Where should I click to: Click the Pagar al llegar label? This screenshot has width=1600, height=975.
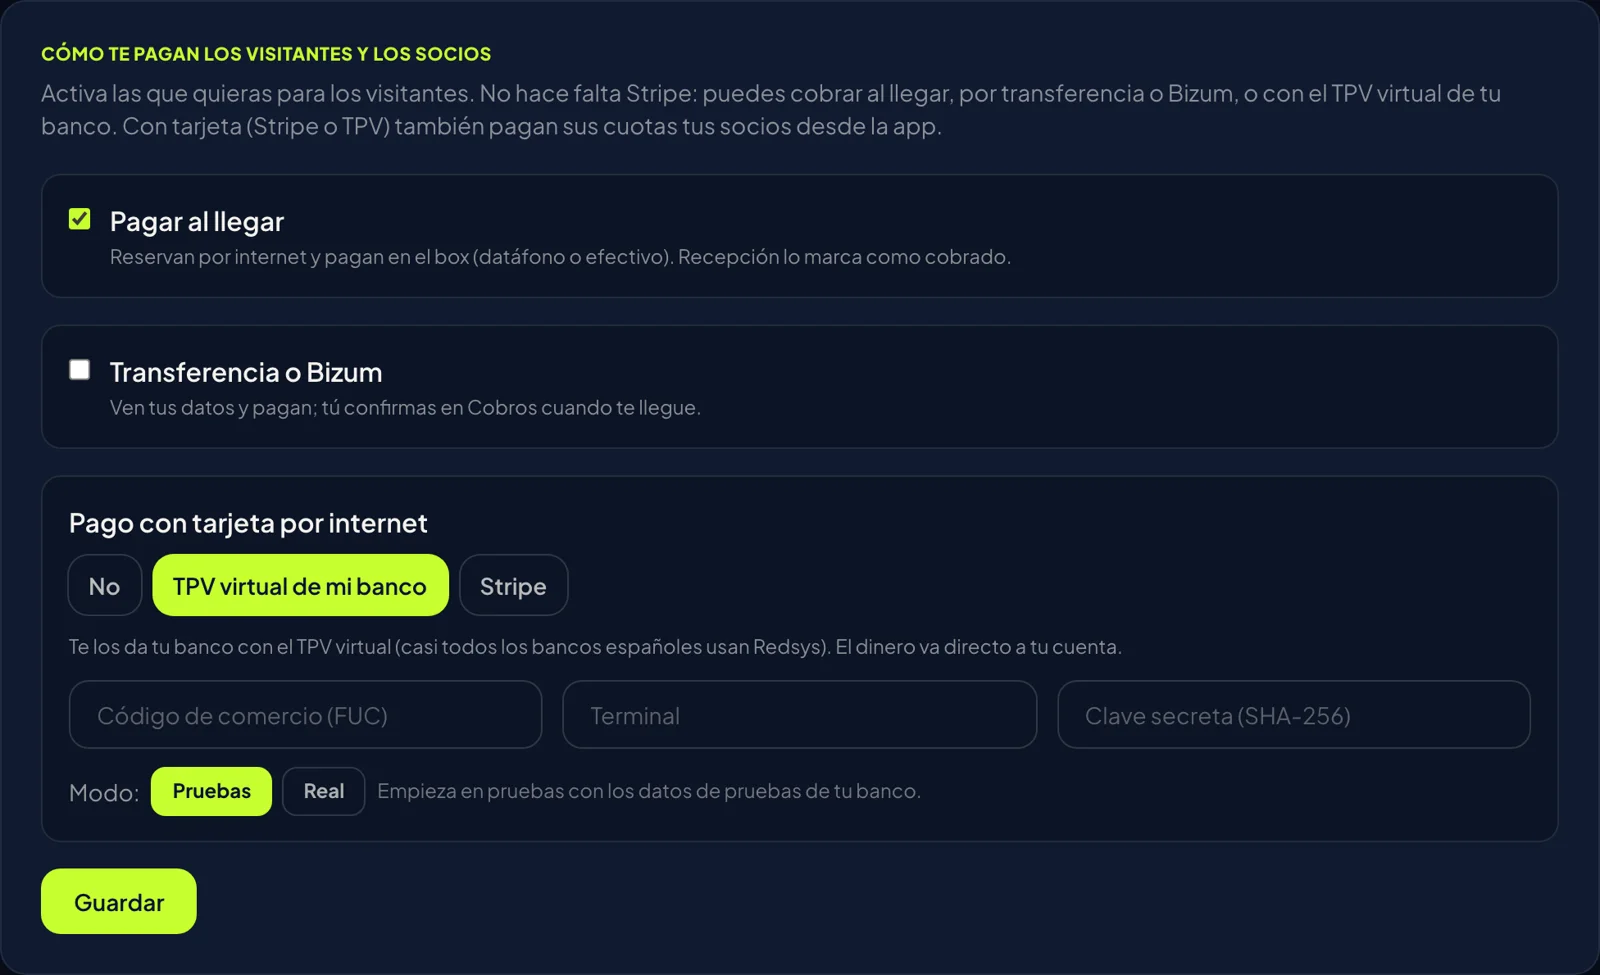197,221
